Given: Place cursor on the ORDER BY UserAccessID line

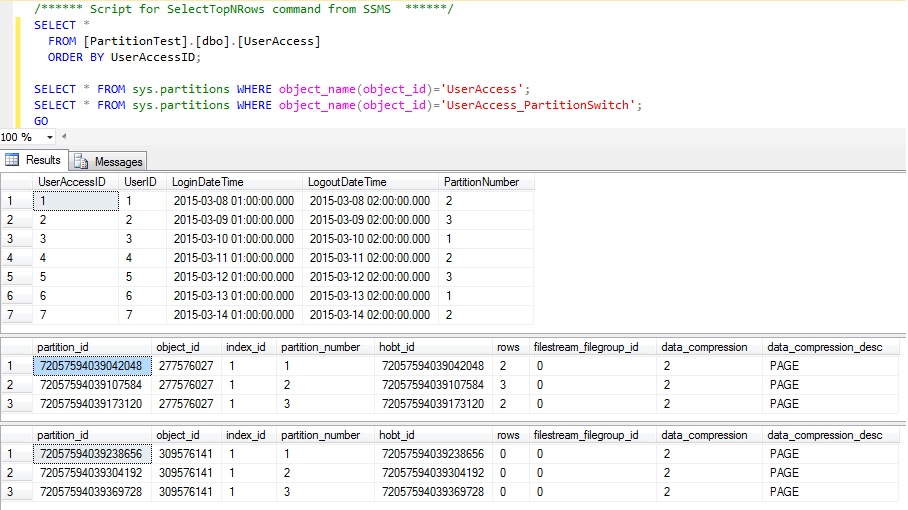Looking at the screenshot, I should tap(124, 57).
